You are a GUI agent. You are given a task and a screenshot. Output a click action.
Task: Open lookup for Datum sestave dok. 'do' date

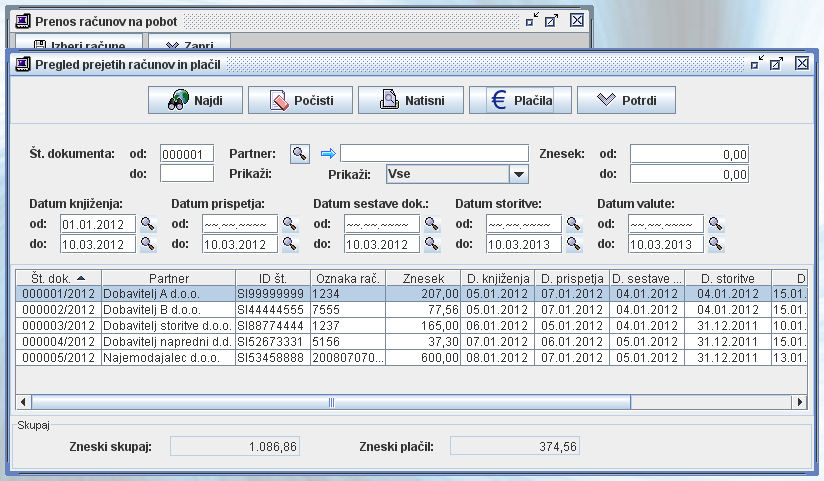coord(431,243)
